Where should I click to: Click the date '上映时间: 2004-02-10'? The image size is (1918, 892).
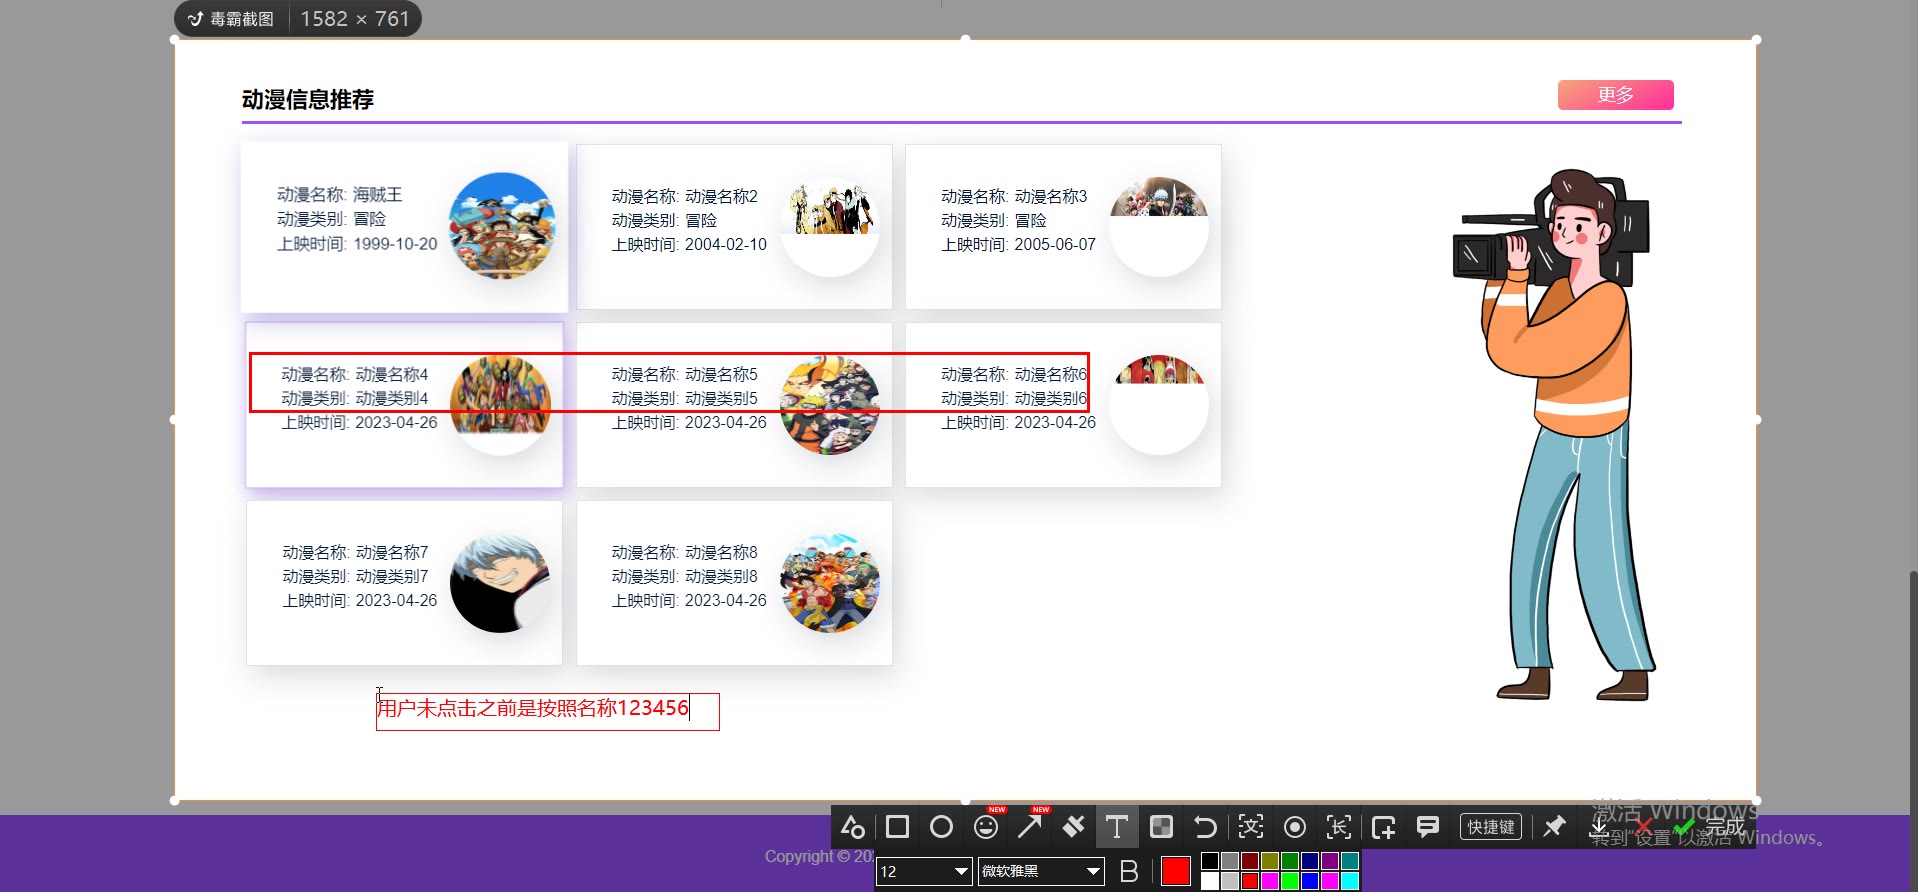(x=689, y=245)
